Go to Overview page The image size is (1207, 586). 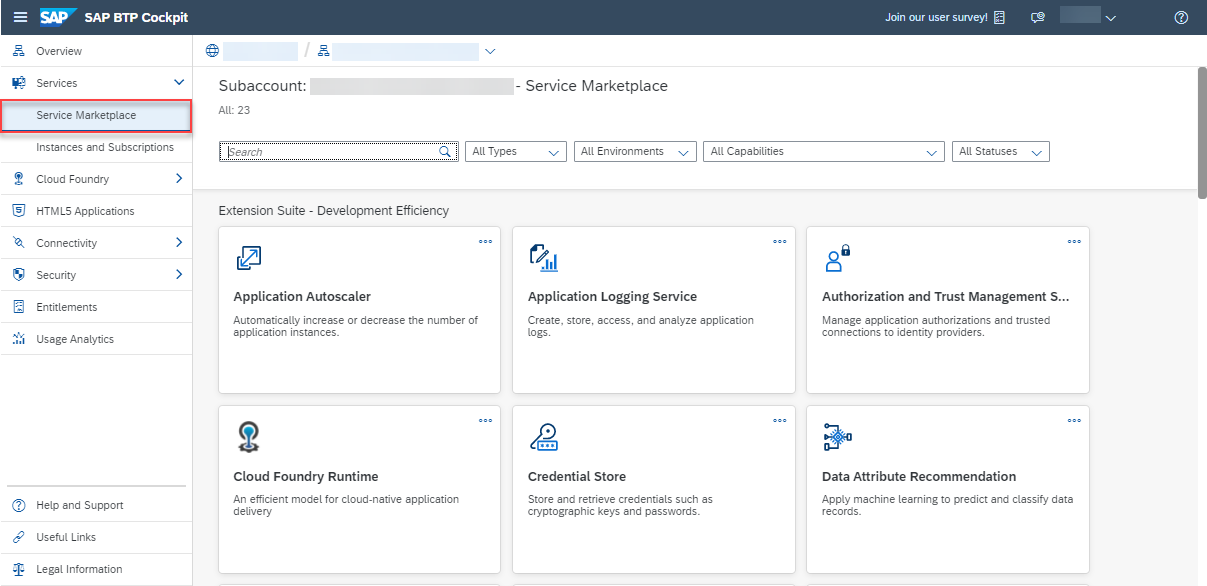pyautogui.click(x=96, y=51)
